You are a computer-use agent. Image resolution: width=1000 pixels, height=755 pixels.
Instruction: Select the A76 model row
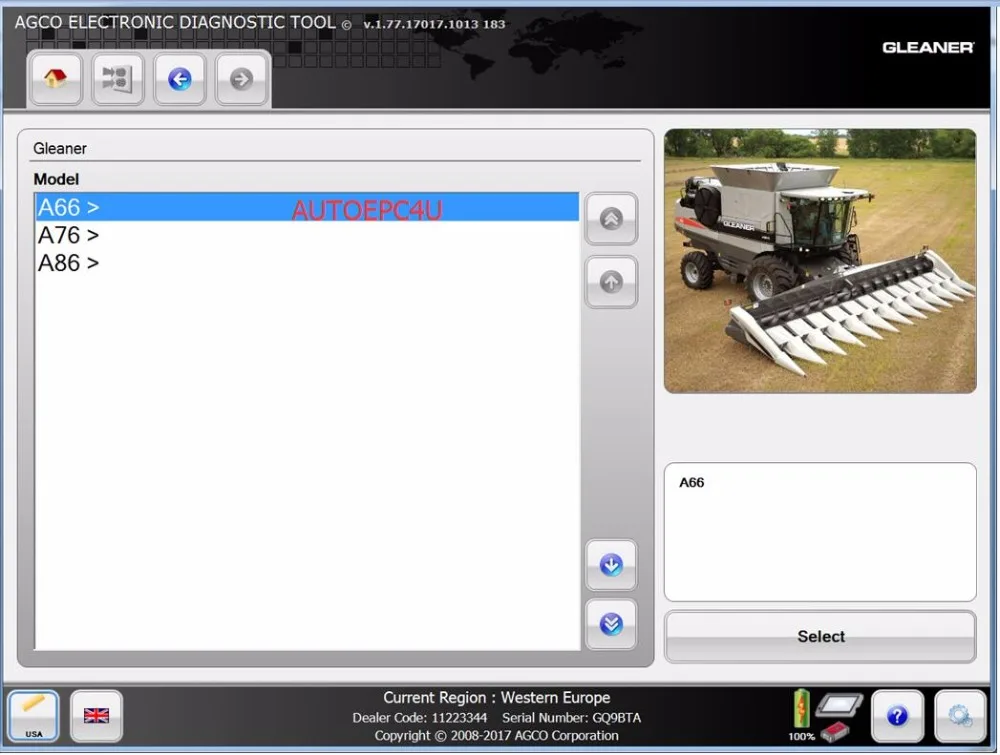(307, 235)
